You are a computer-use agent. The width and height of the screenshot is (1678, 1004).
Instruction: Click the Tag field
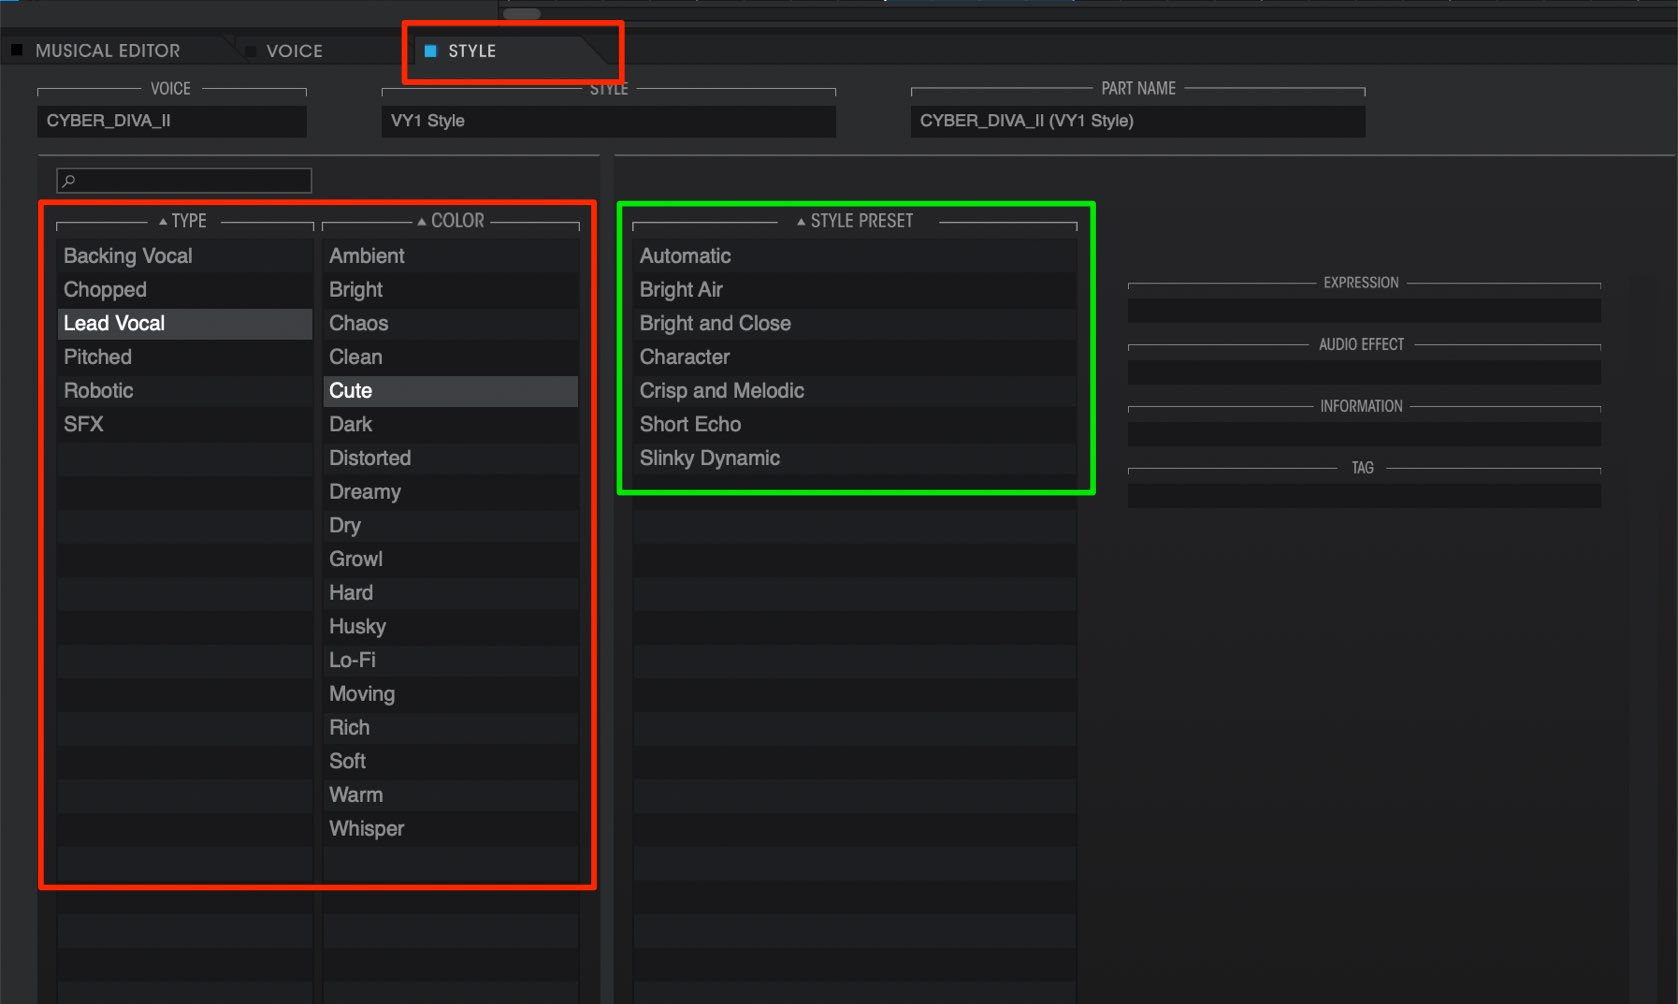[1364, 496]
